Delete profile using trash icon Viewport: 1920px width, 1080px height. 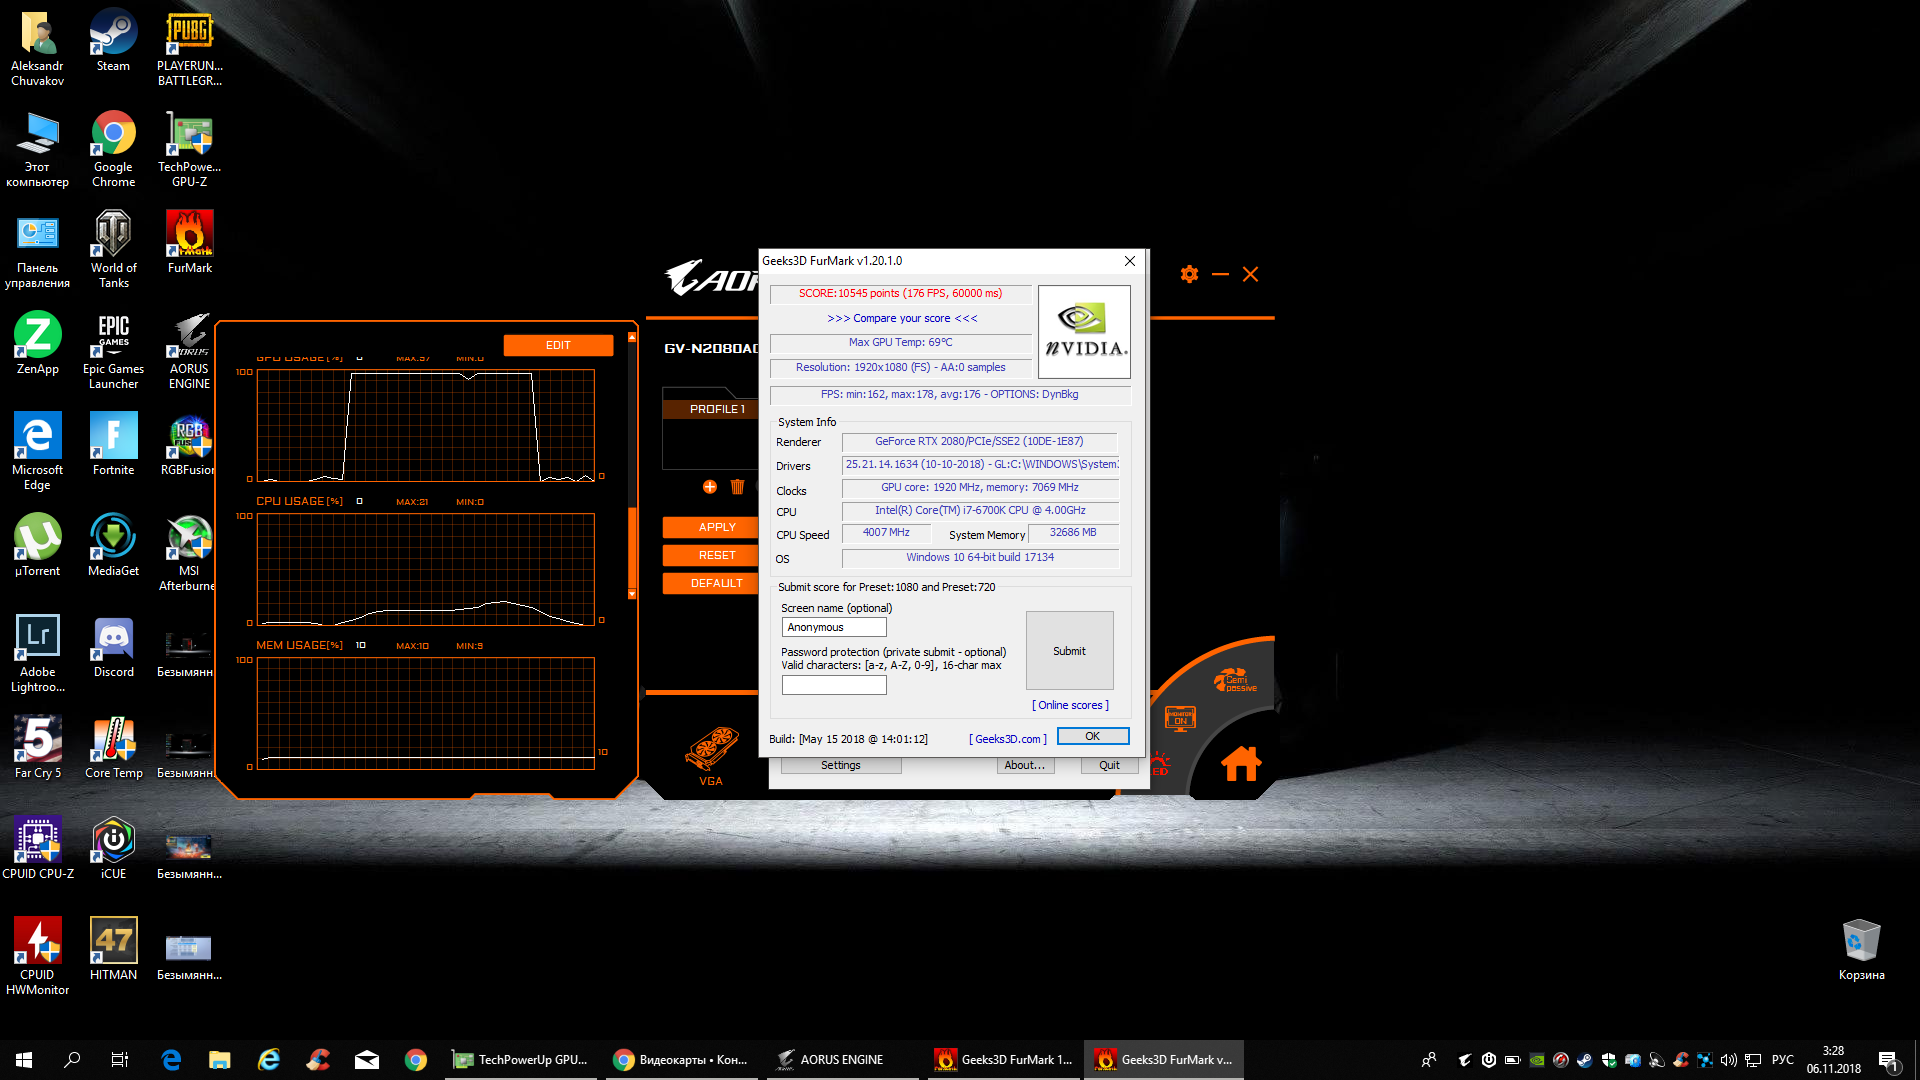coord(737,487)
